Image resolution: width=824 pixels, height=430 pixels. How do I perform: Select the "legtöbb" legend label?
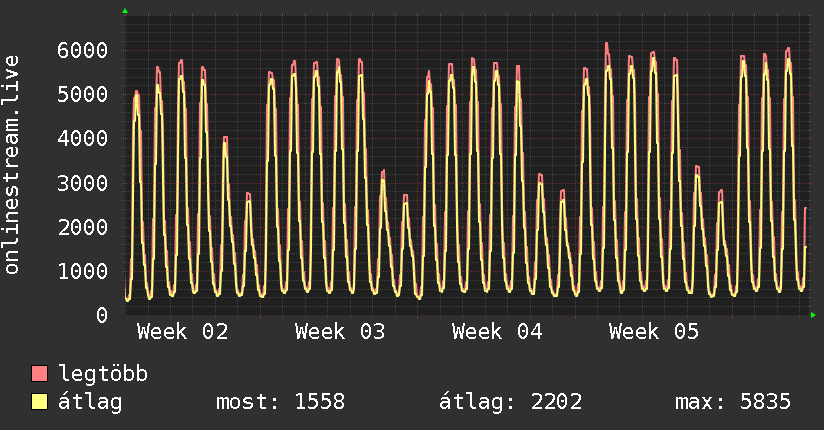103,375
